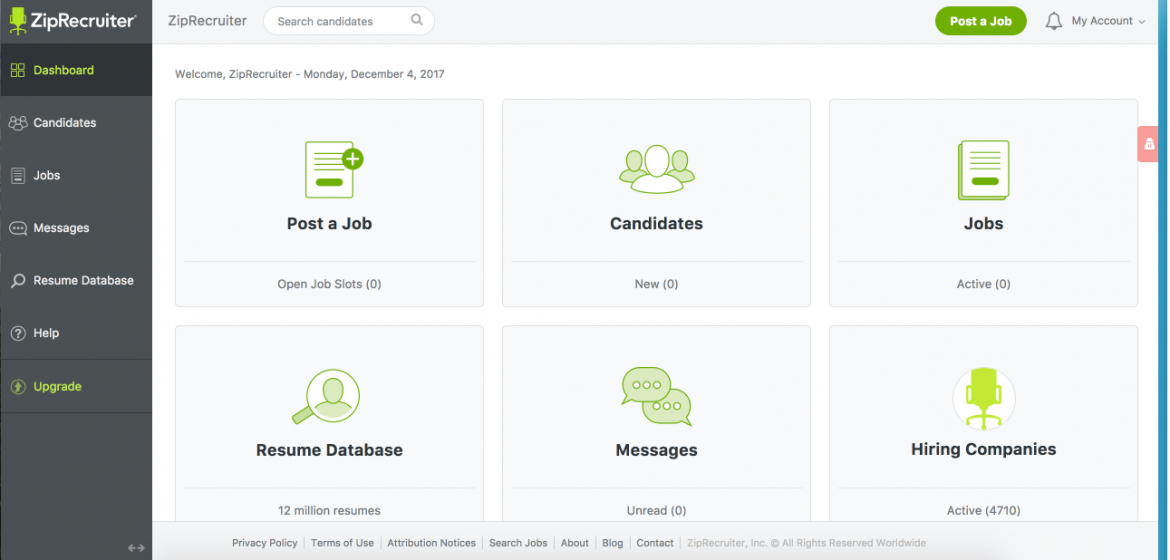Click the Search candidates input field
The image size is (1170, 560).
348,21
